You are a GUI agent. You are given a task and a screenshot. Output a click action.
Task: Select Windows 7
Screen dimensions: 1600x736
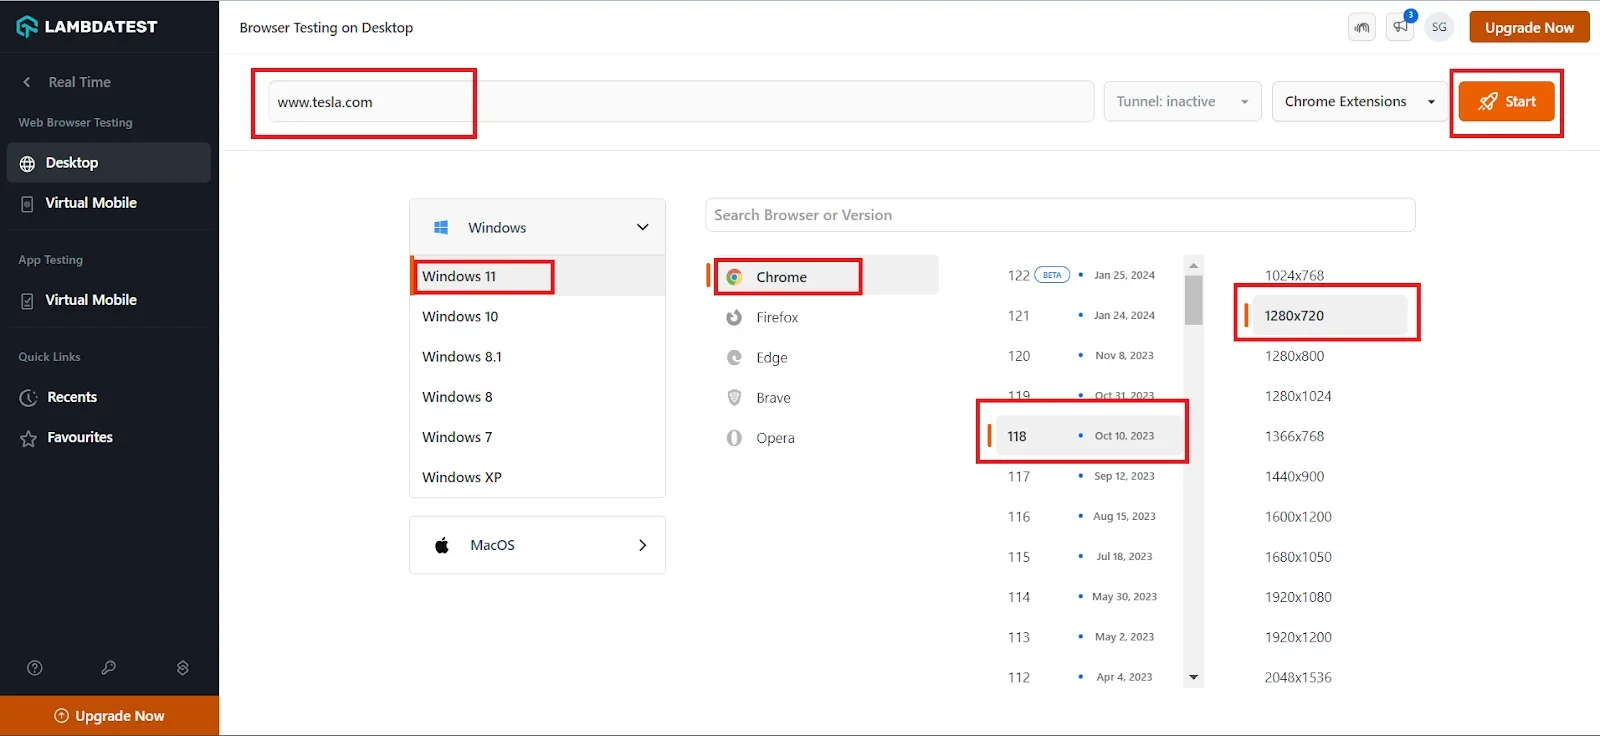click(537, 437)
